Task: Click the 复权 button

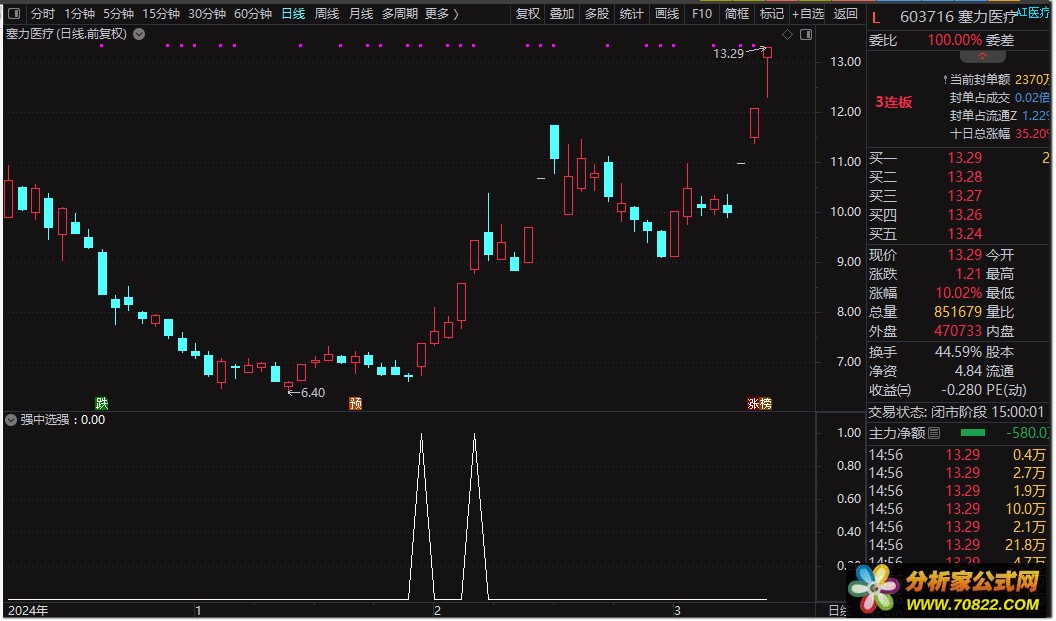Action: click(527, 13)
